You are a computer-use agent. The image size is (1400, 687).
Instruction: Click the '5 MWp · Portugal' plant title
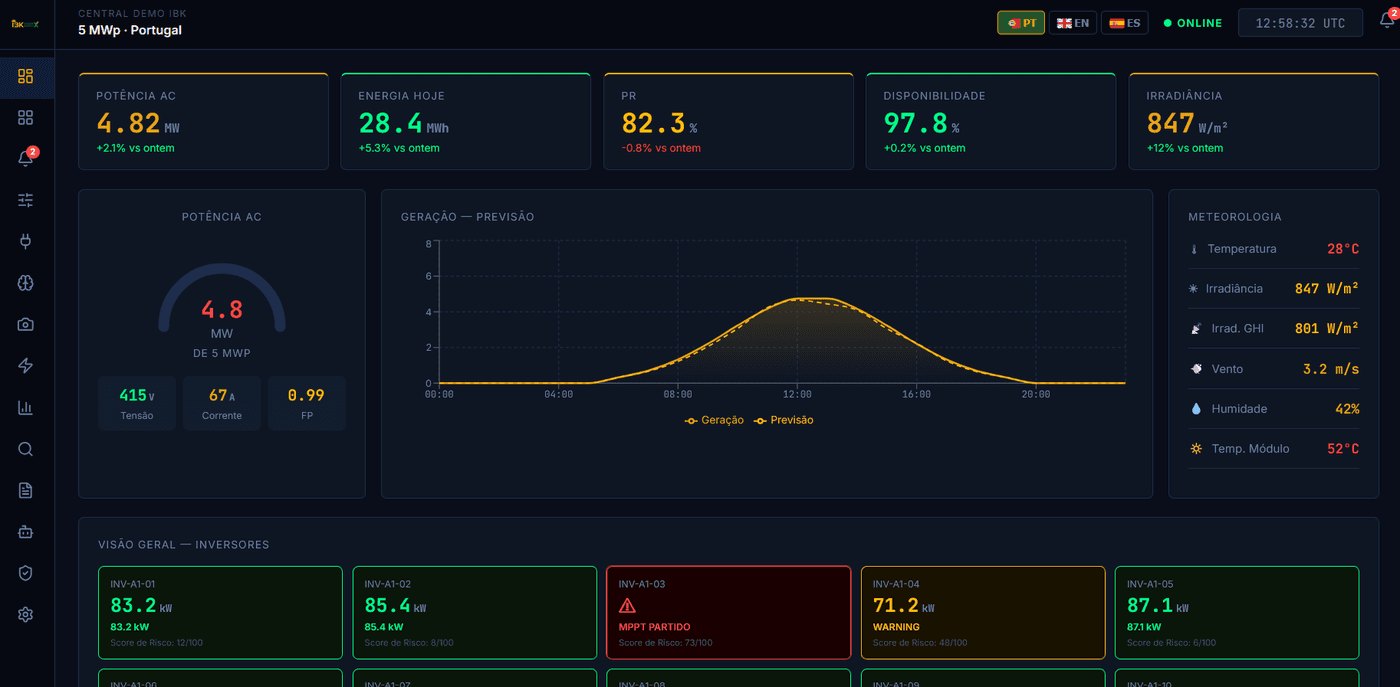(x=130, y=30)
